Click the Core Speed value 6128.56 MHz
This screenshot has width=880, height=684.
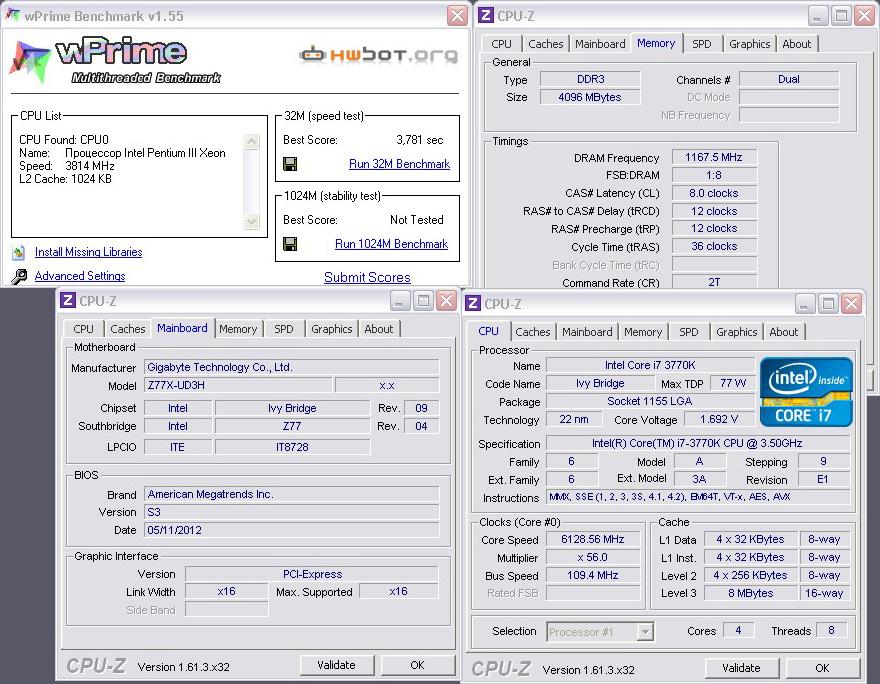pos(593,539)
